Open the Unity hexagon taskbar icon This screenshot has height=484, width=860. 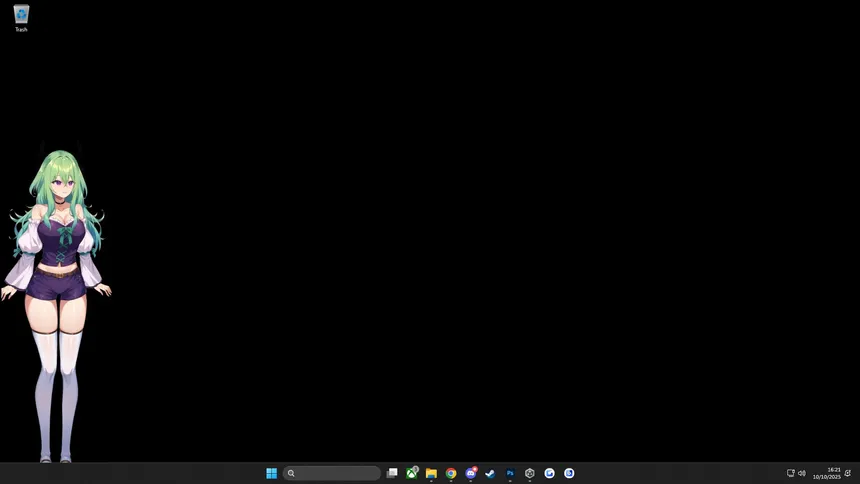[530, 473]
